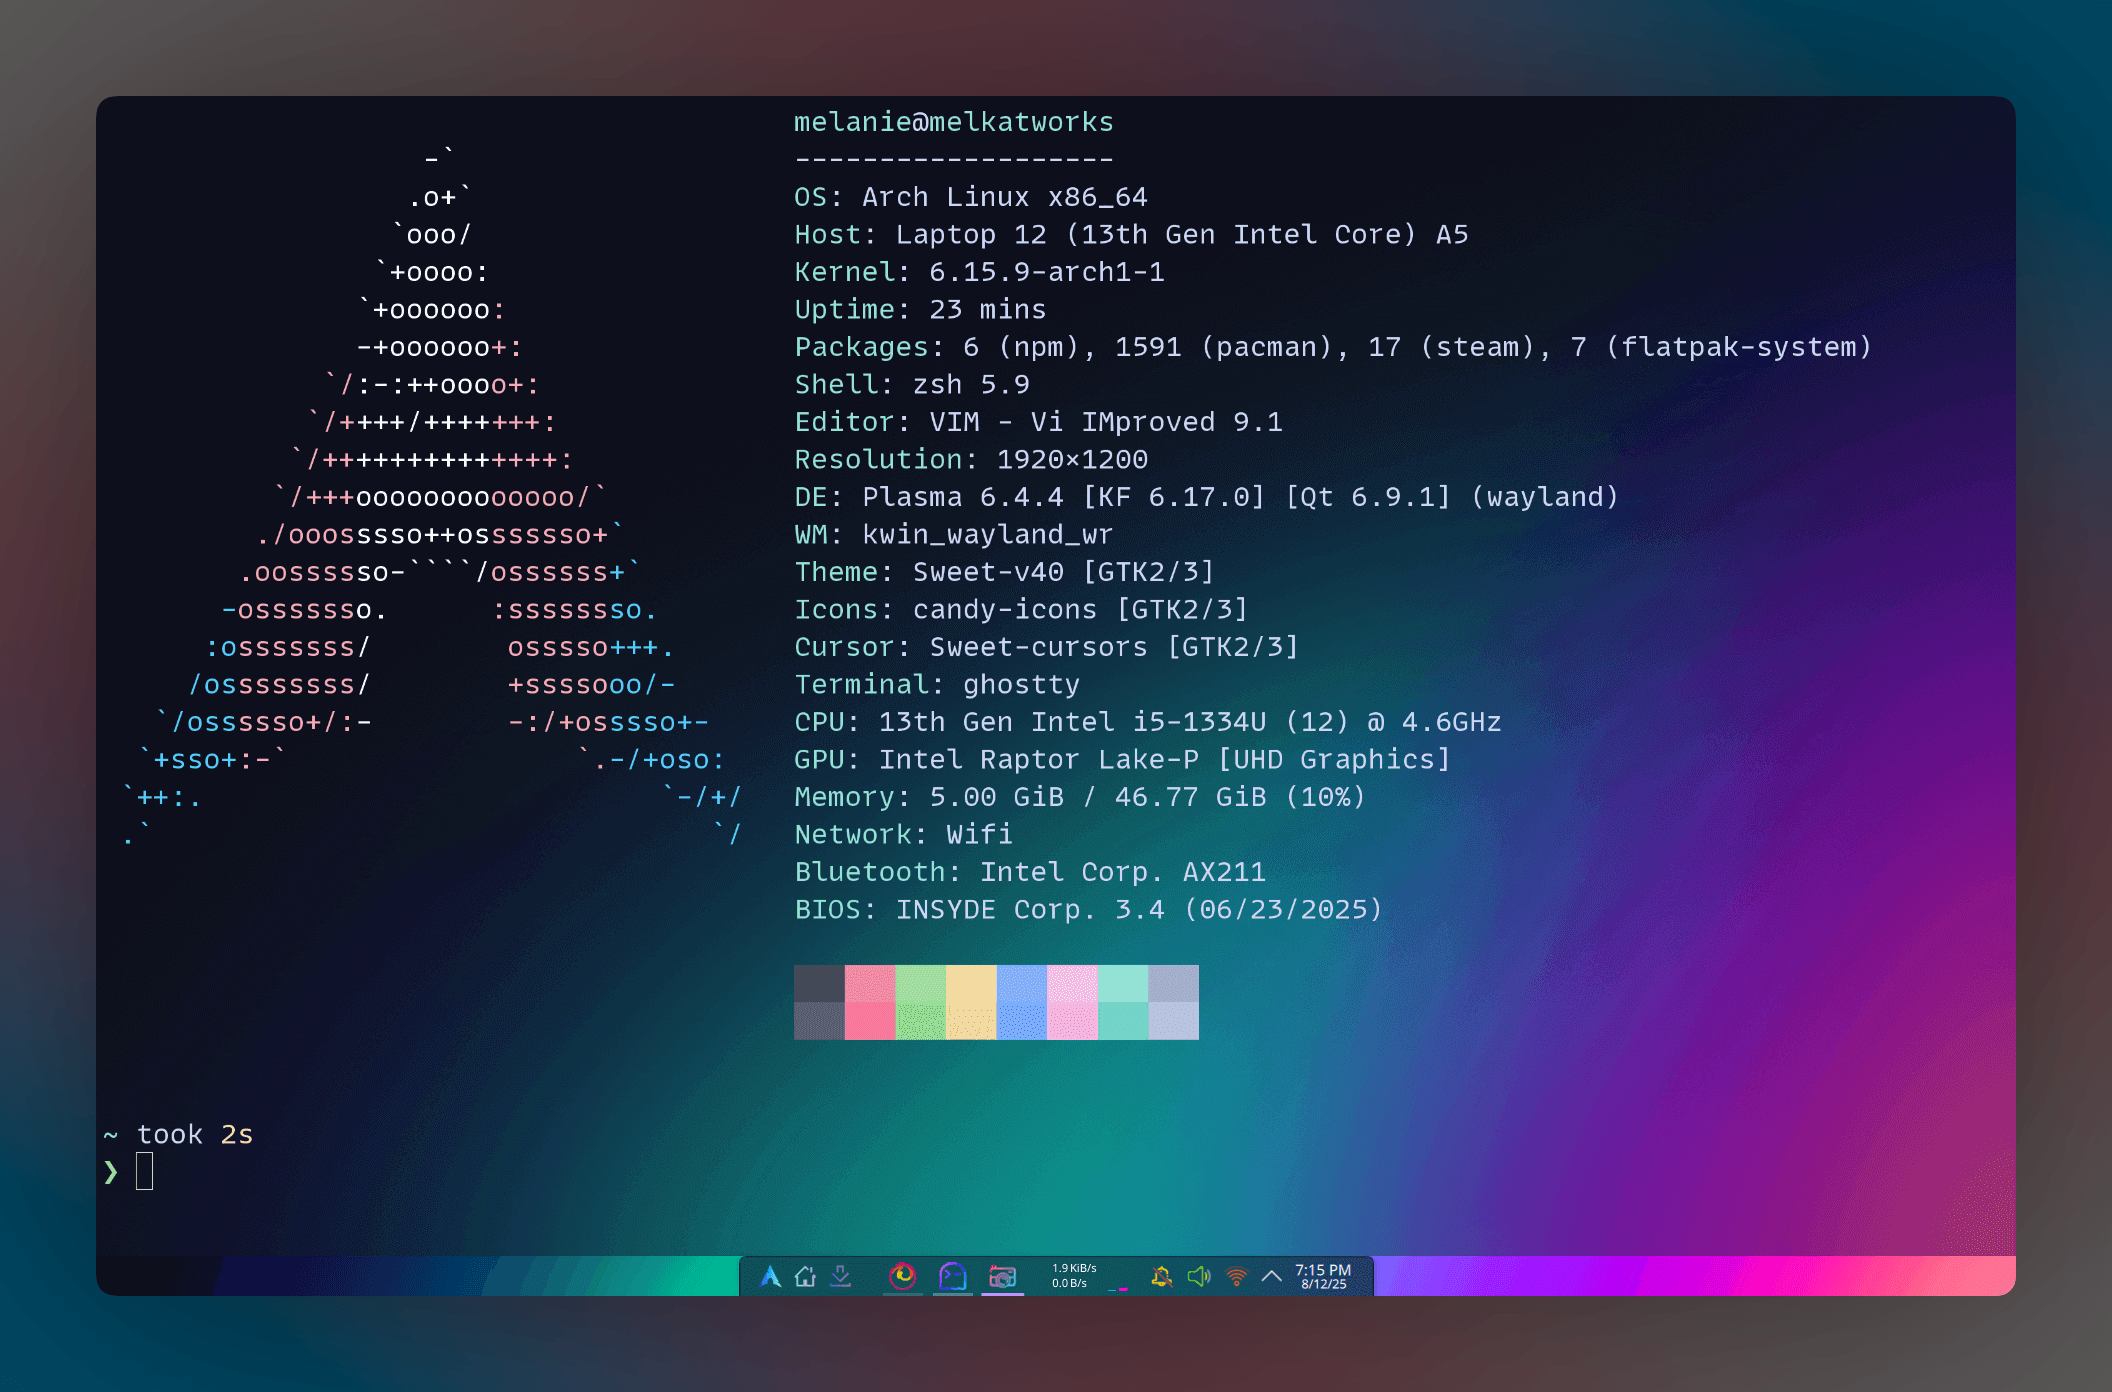2112x1392 pixels.
Task: Open the Wi-Fi network tray icon
Action: 1236,1276
